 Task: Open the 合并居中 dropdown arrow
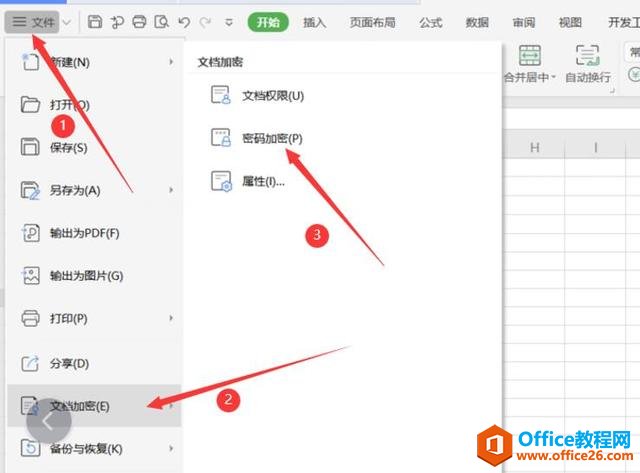[553, 77]
